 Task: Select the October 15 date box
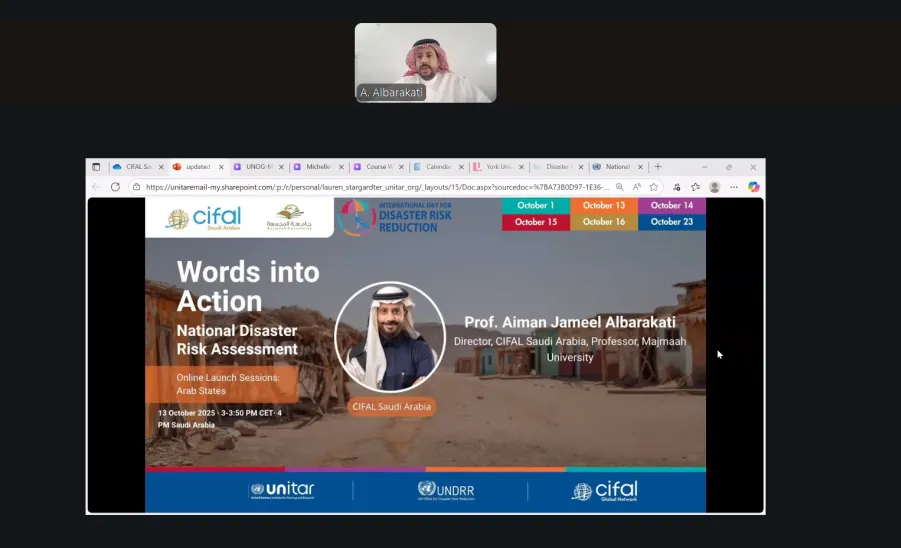click(x=536, y=222)
